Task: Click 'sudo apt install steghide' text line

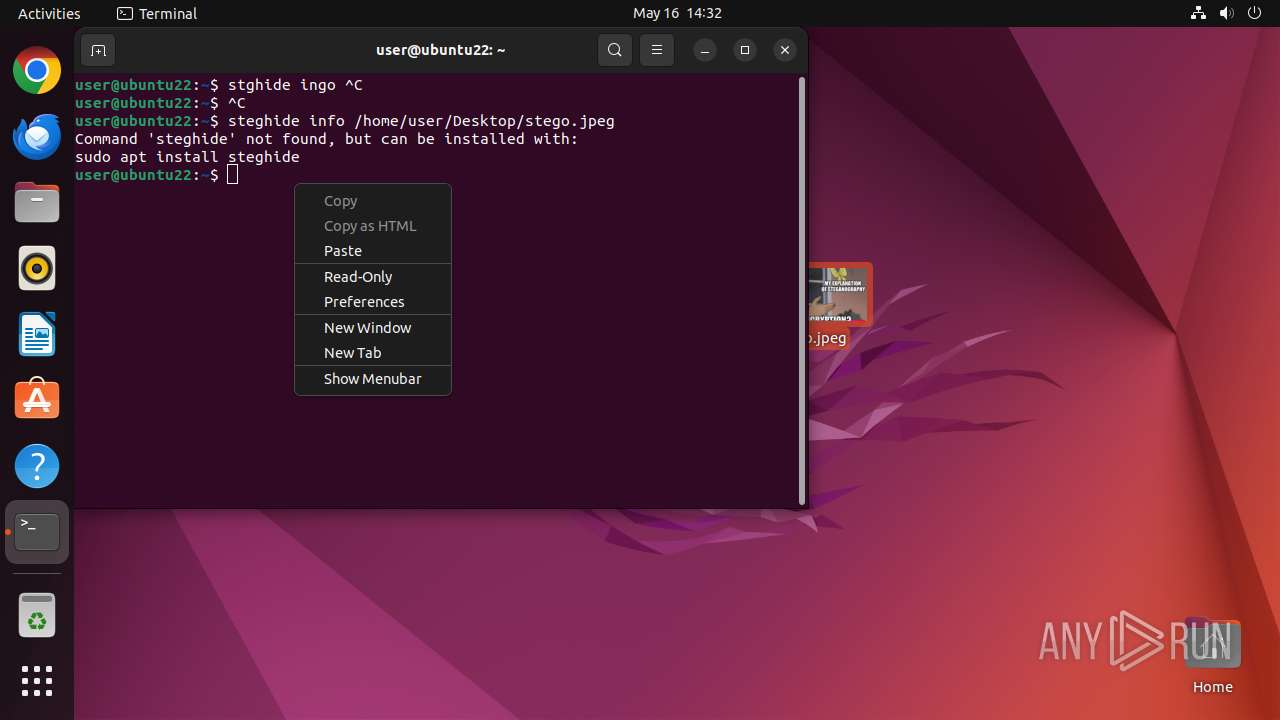Action: tap(187, 157)
